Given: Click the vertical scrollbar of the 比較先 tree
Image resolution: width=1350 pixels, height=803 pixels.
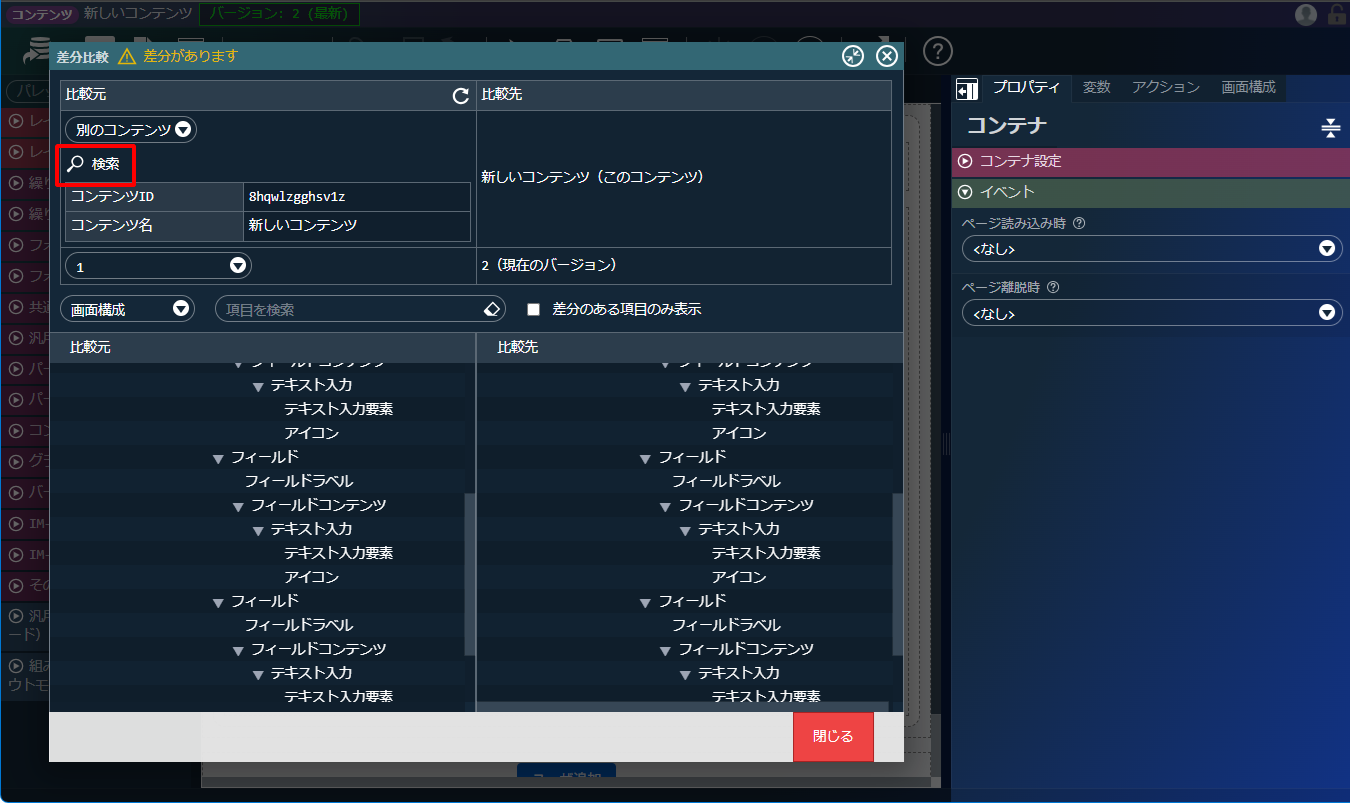Looking at the screenshot, I should coord(897,575).
